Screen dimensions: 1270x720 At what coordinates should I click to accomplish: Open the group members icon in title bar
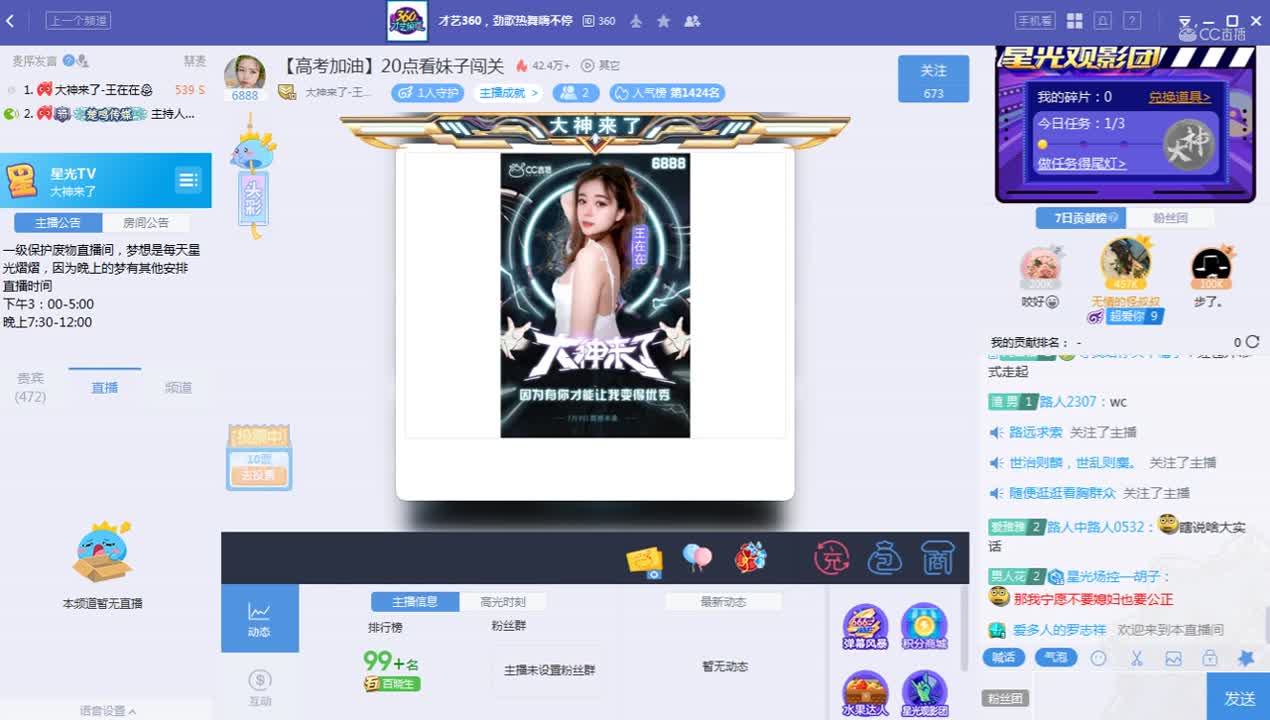pos(691,21)
